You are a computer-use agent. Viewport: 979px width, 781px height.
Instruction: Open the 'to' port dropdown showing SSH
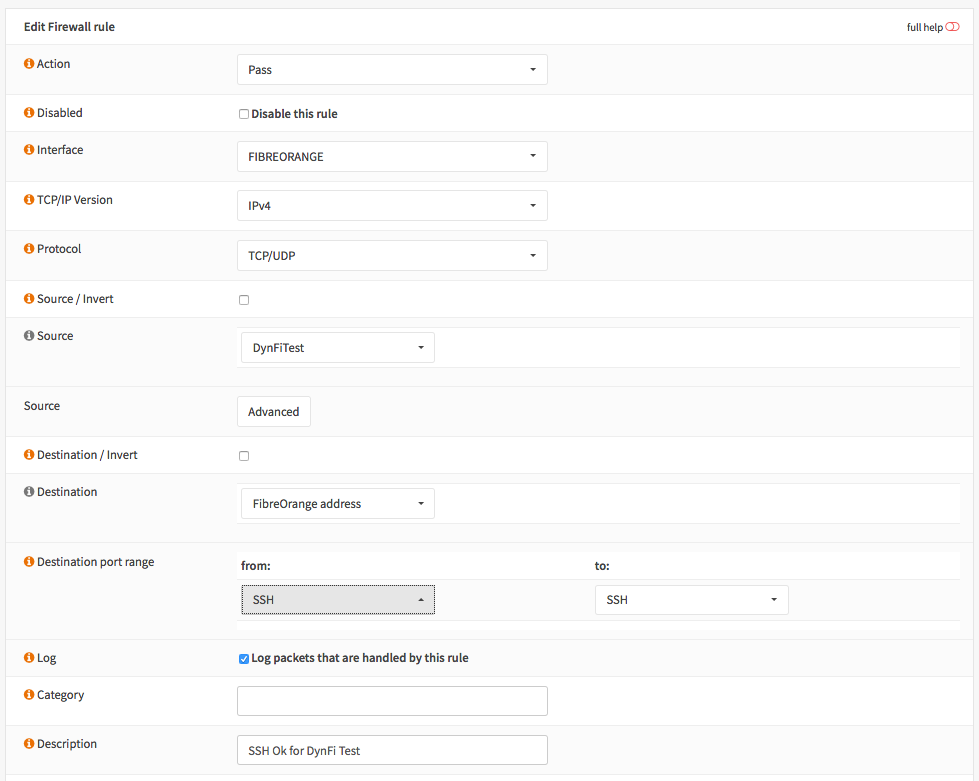[x=692, y=599]
